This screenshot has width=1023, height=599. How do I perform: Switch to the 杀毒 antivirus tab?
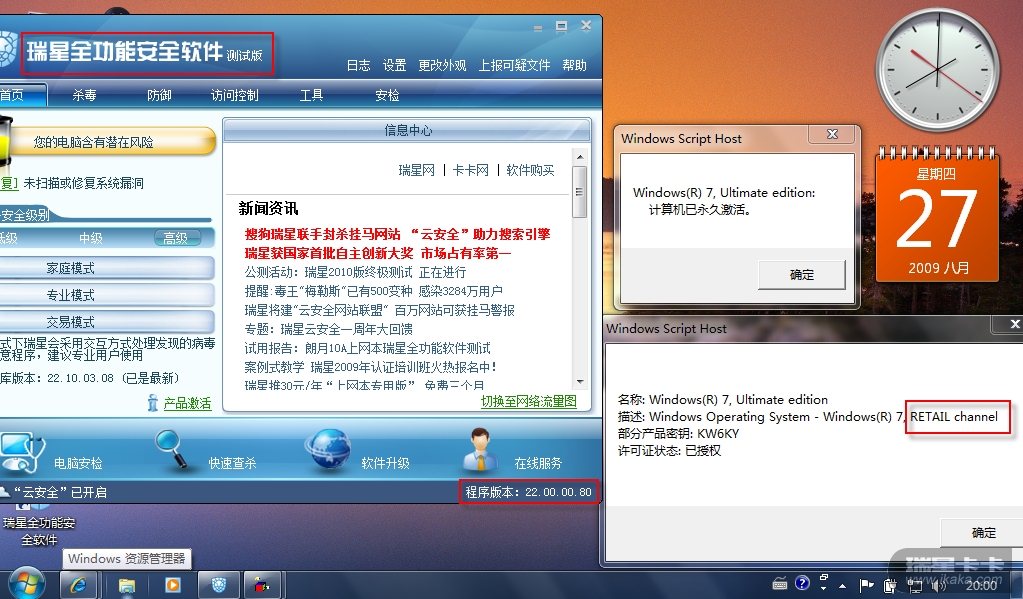click(x=84, y=95)
